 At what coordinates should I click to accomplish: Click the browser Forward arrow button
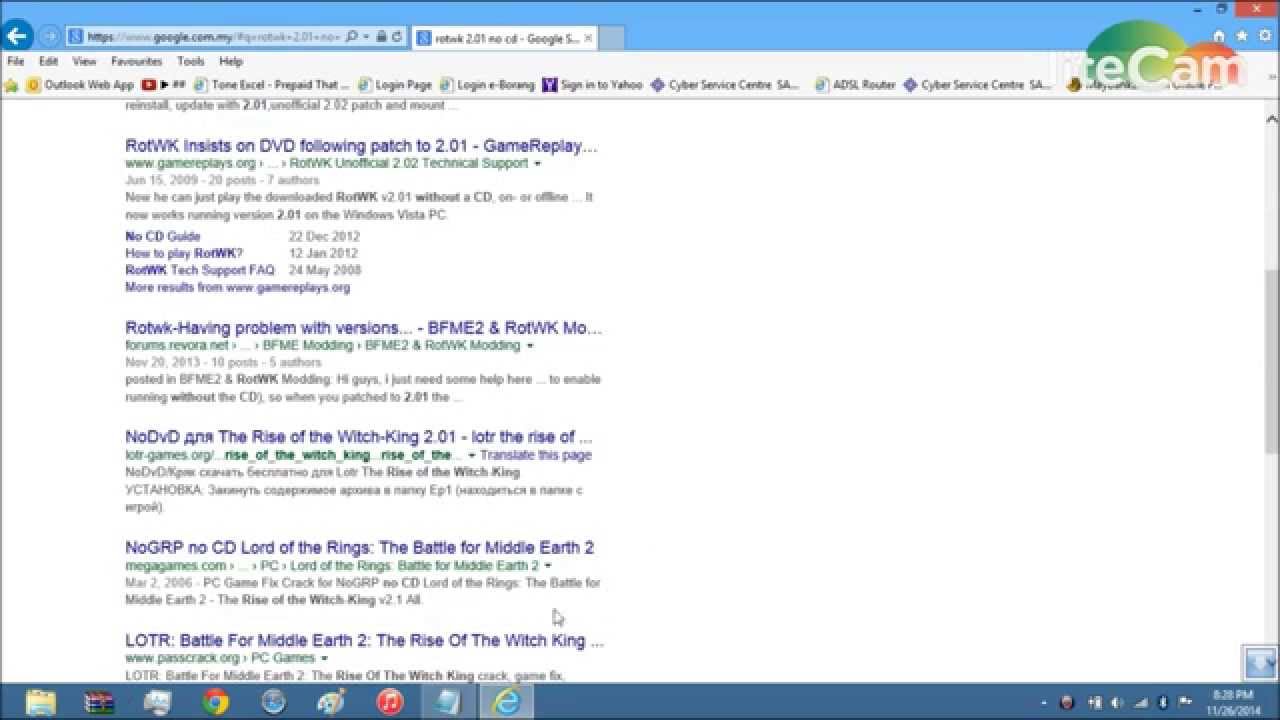click(48, 37)
